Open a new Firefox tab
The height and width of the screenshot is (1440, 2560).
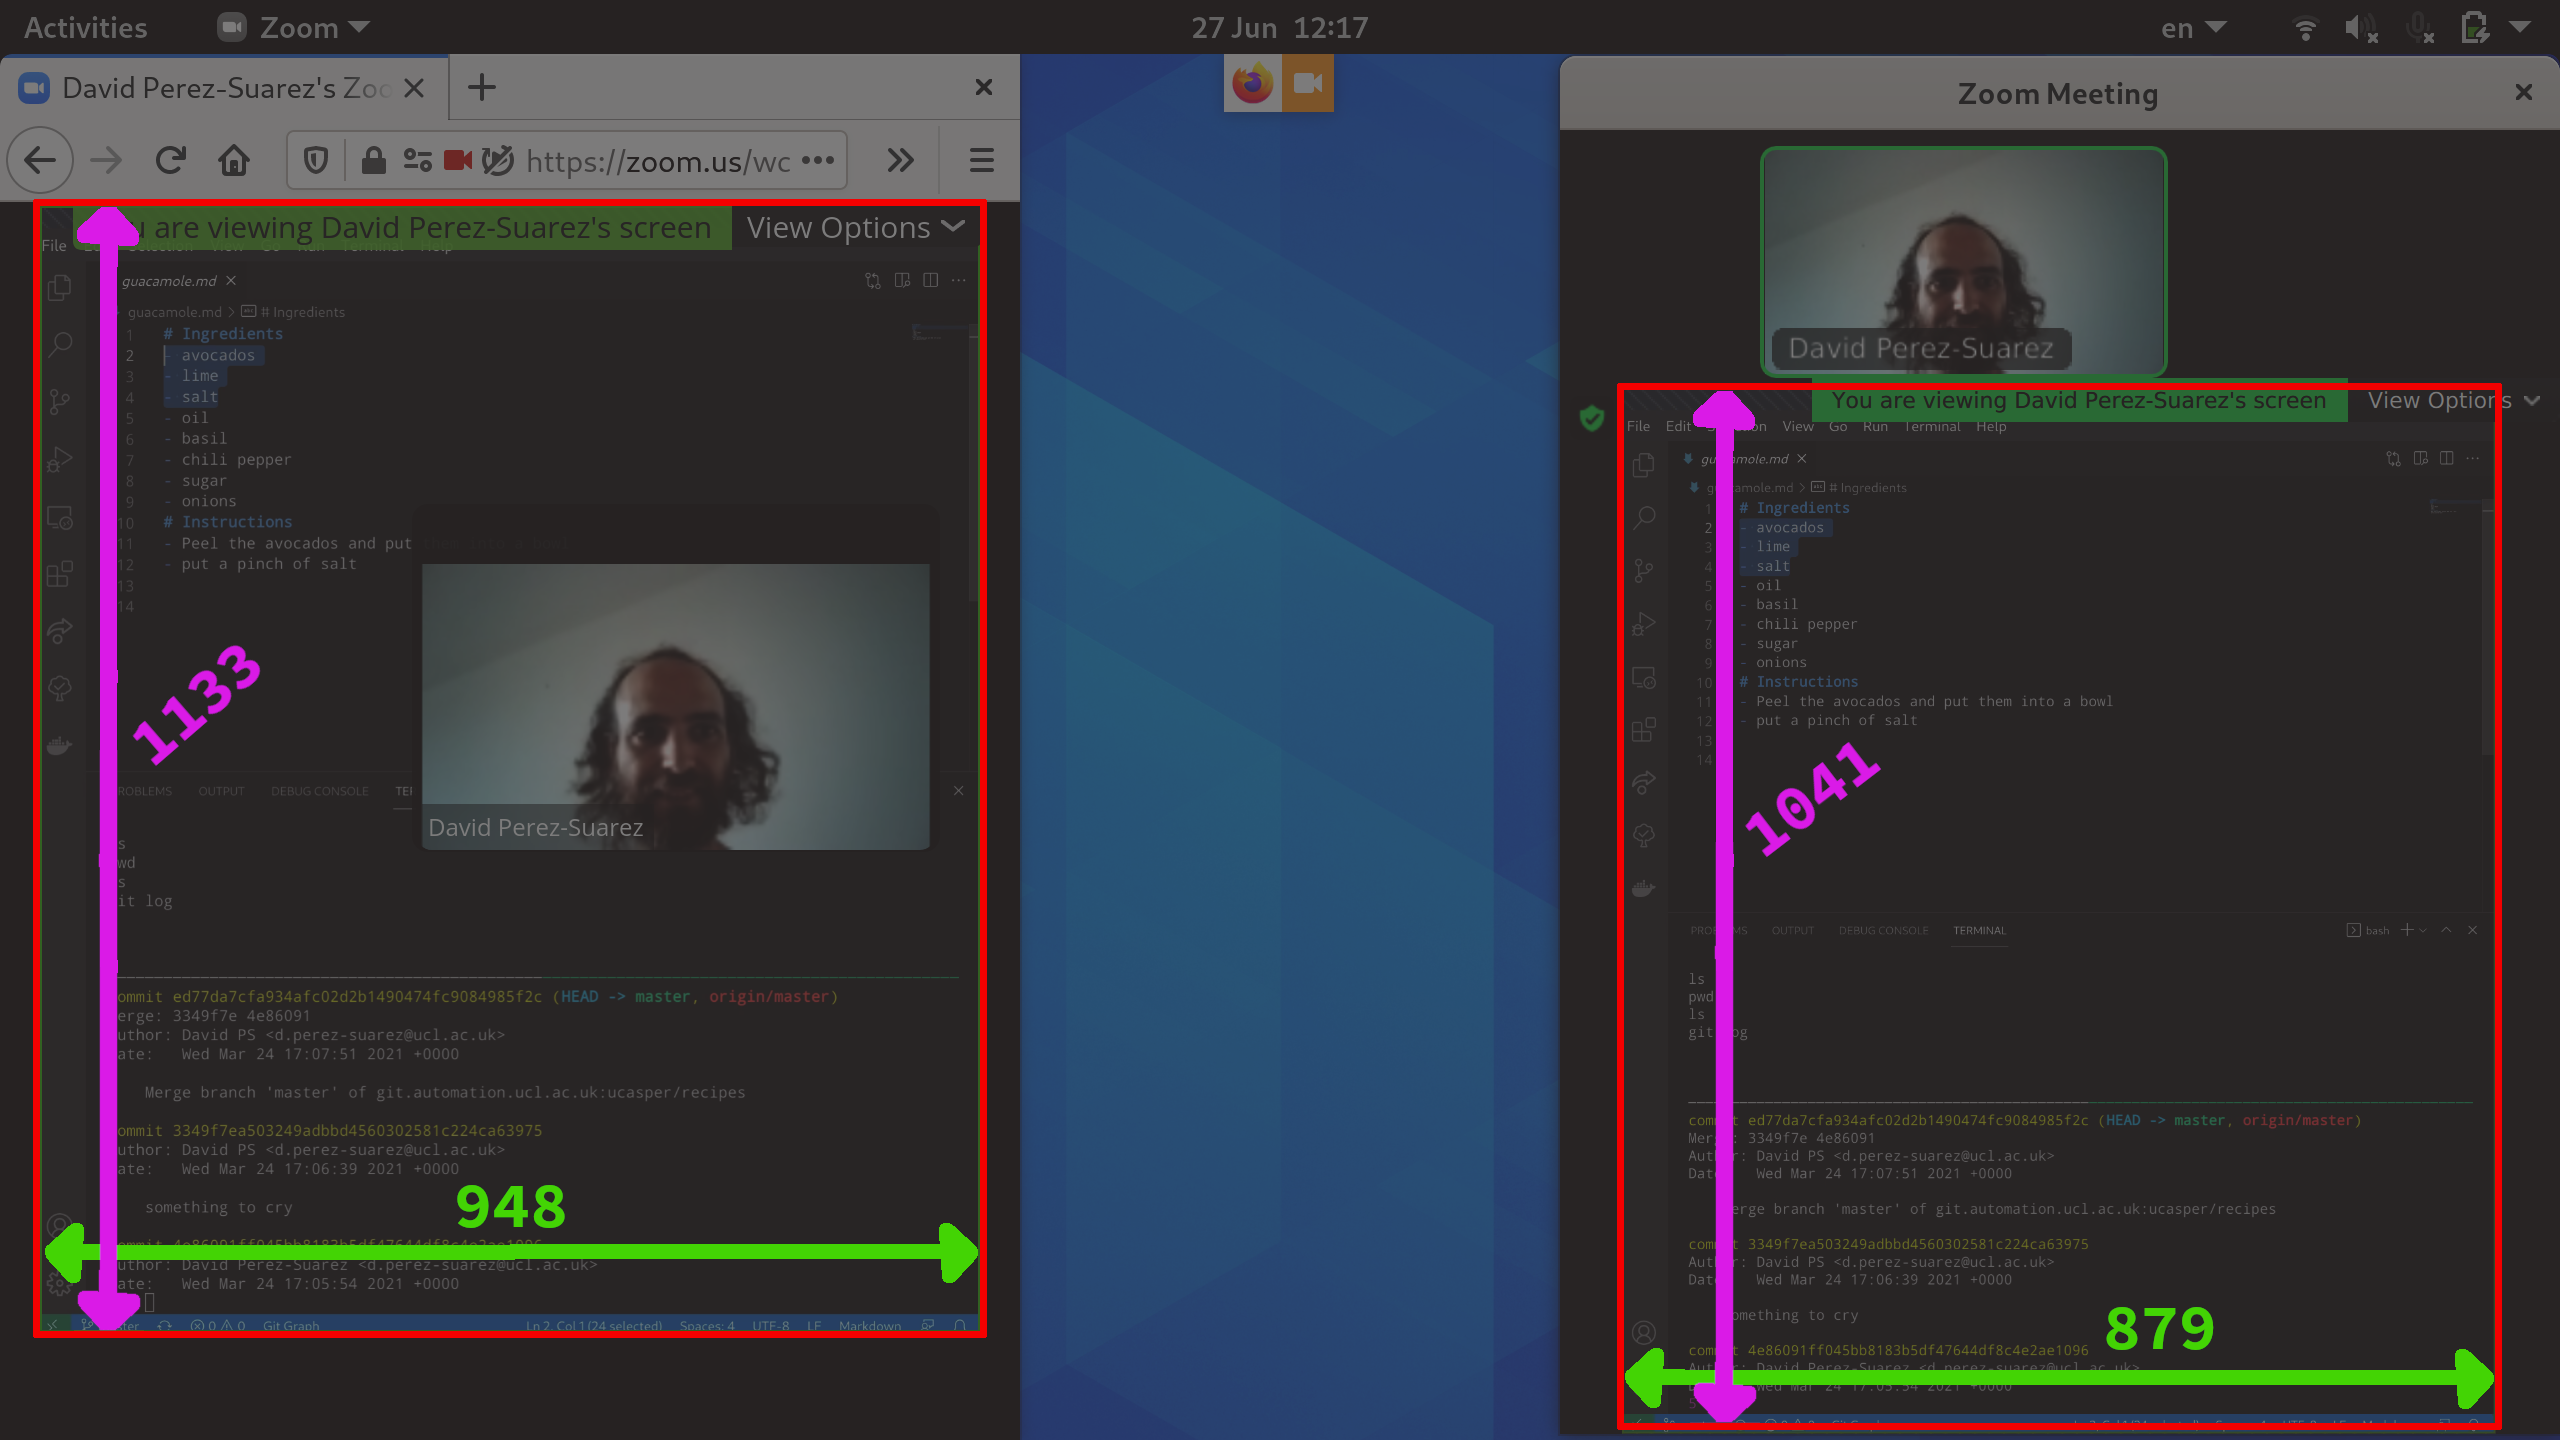(482, 88)
